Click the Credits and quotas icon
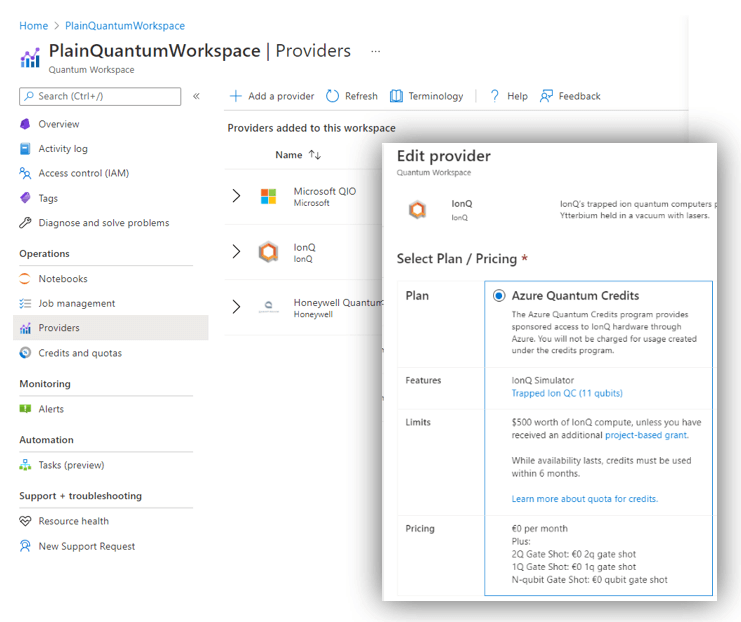741x622 pixels. [25, 353]
